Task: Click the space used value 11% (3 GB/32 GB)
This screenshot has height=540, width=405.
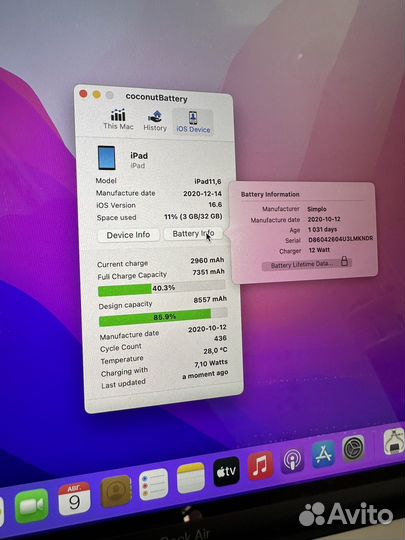Action: pyautogui.click(x=193, y=217)
